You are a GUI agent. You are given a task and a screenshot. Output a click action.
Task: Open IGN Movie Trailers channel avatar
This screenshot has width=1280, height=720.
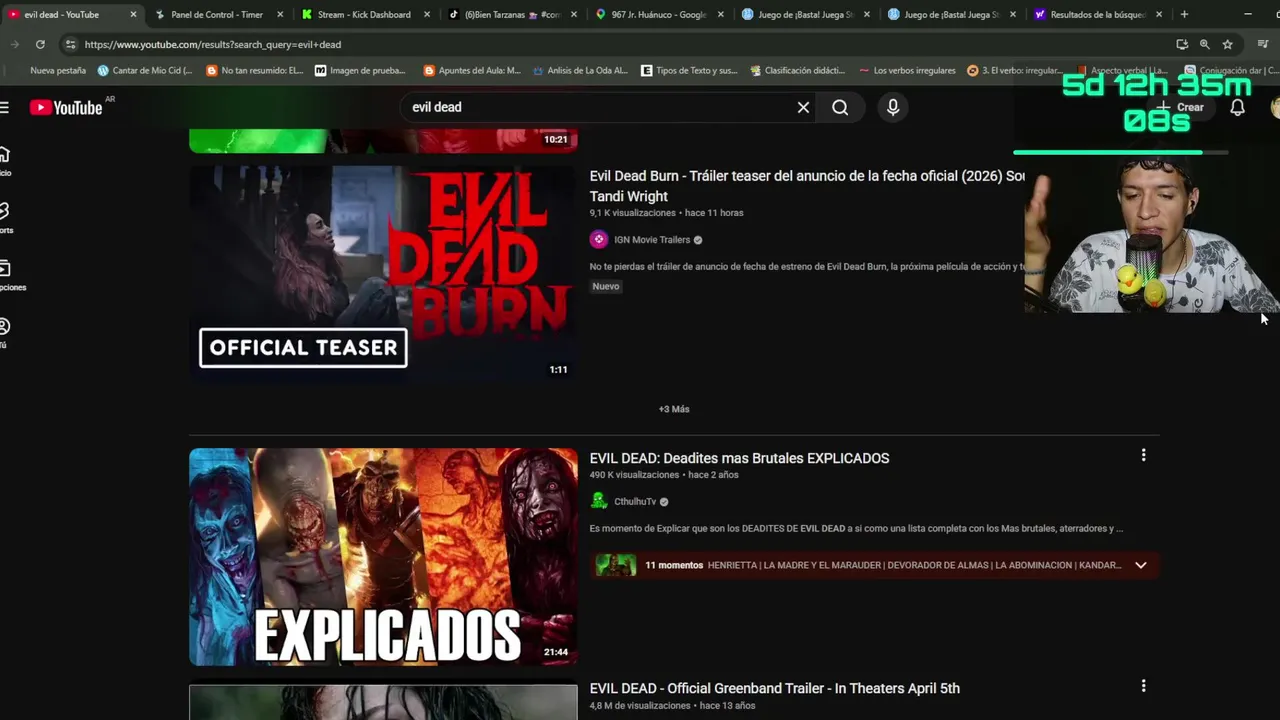(599, 239)
